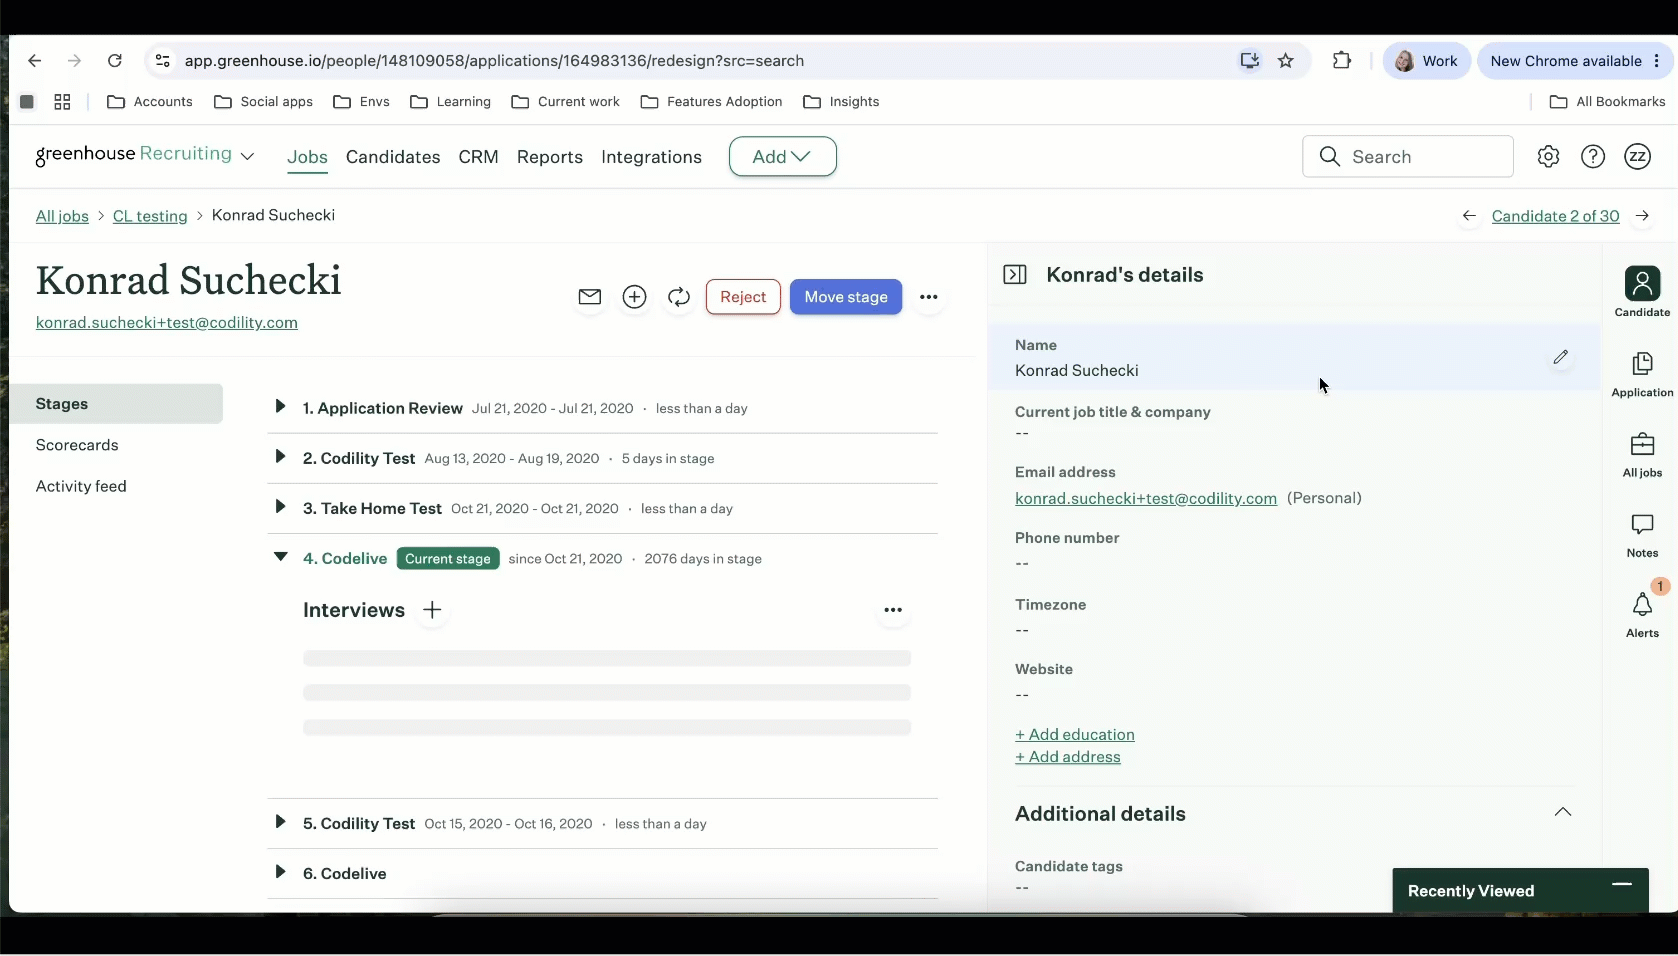Switch to the Scorecards tab
The image size is (1678, 956).
tap(77, 445)
